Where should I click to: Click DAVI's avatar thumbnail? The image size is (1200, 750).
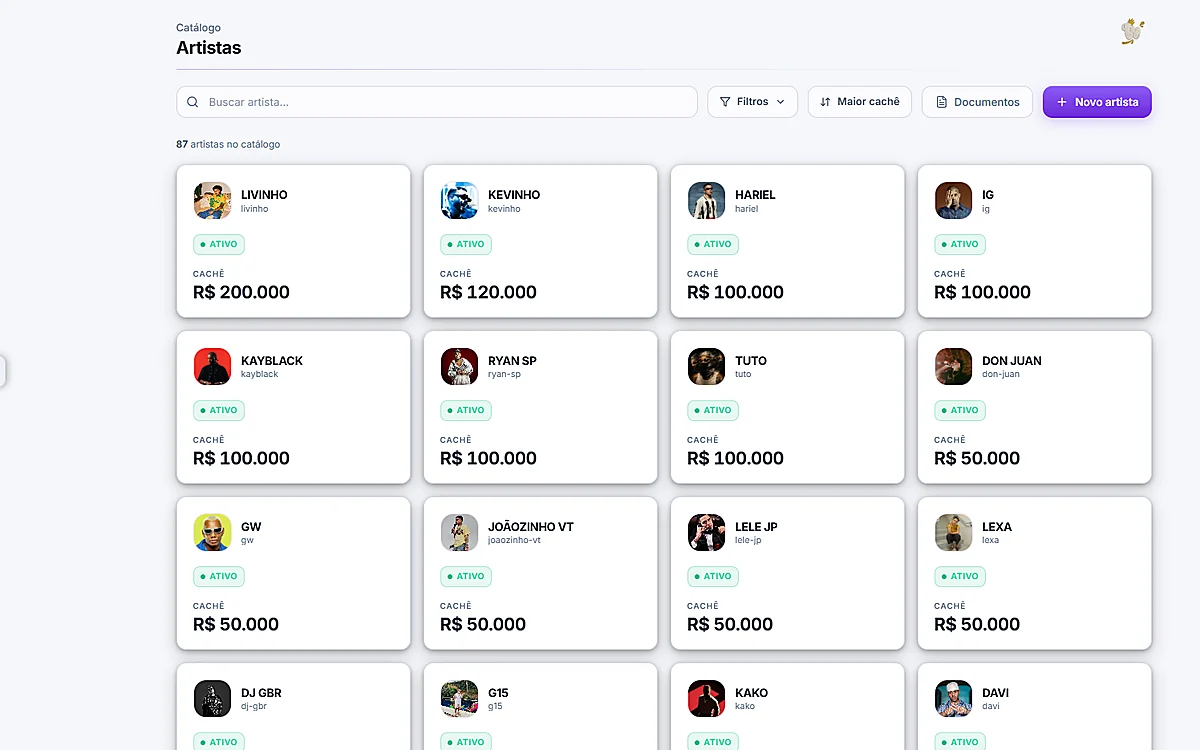953,698
